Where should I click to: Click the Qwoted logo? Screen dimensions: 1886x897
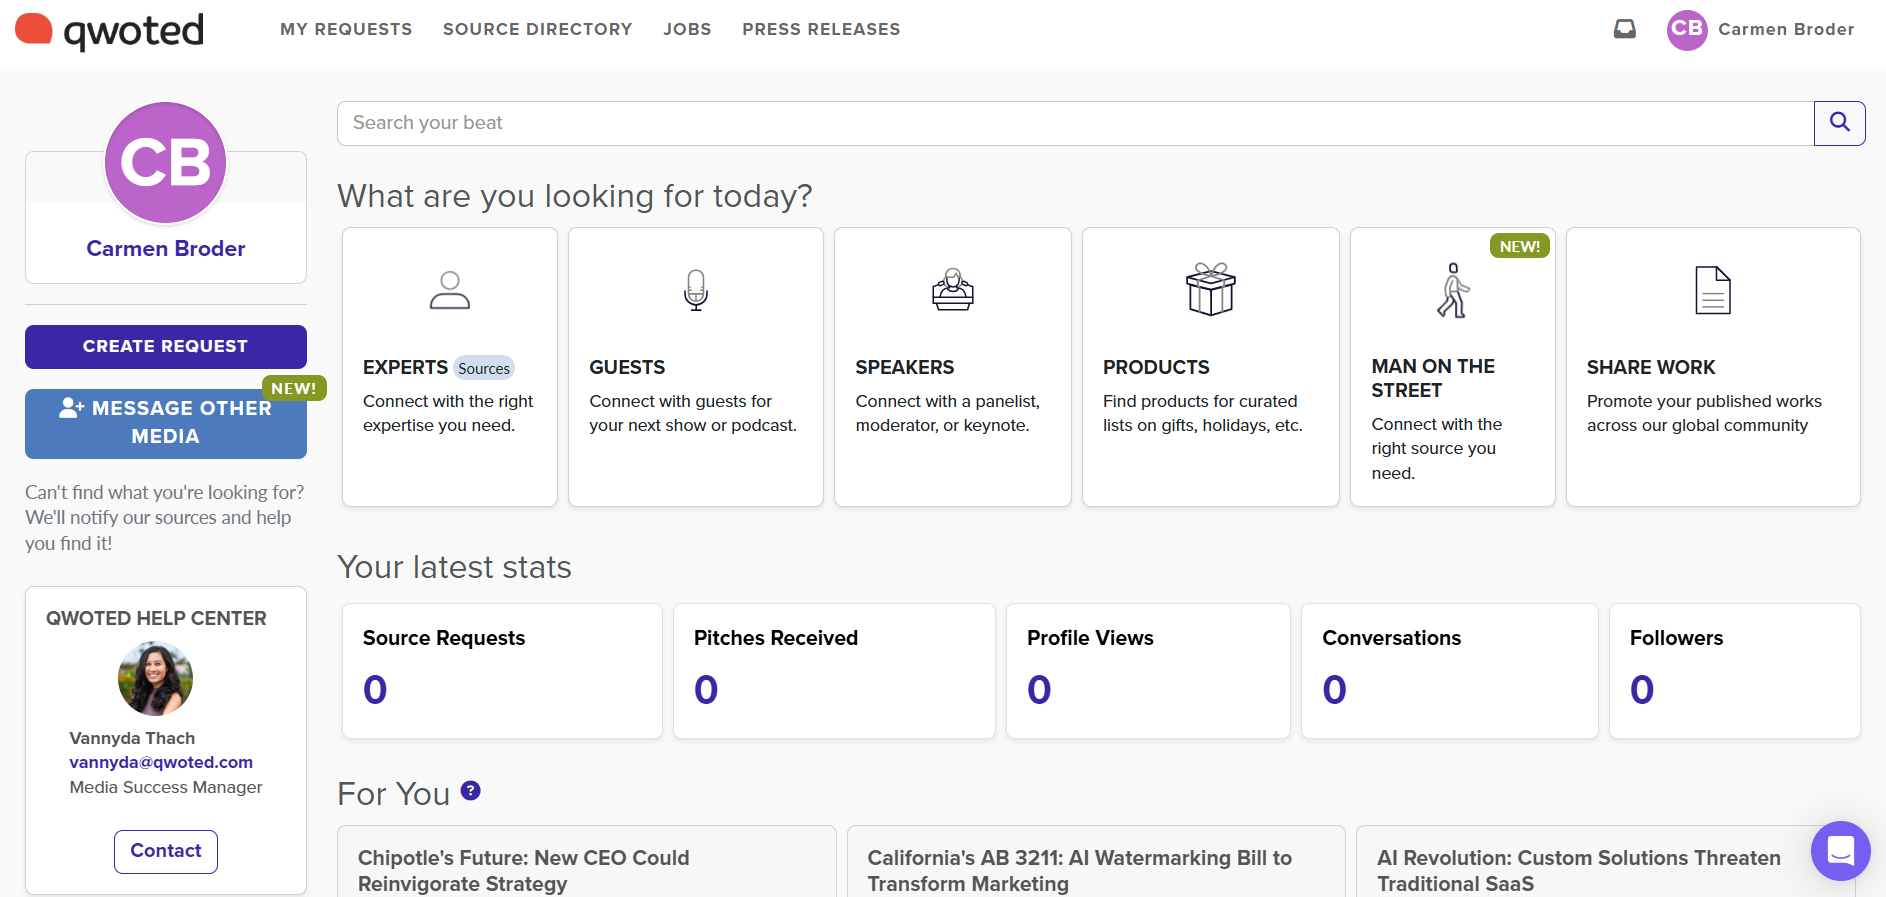tap(109, 30)
